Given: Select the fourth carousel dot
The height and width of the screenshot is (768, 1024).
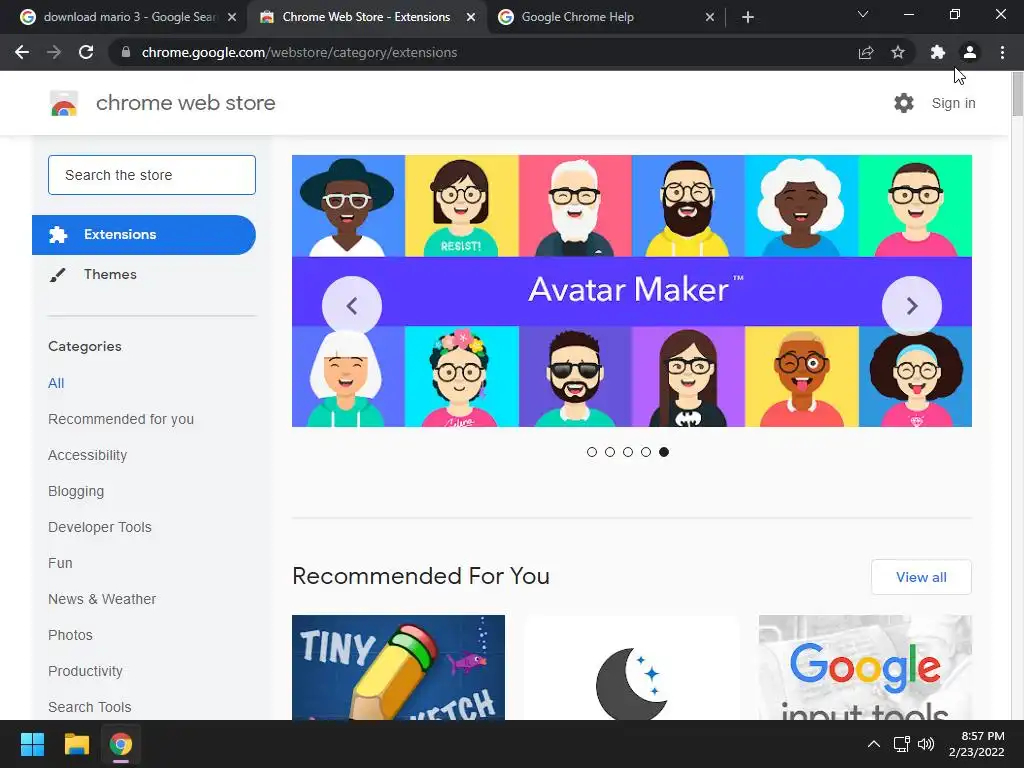Looking at the screenshot, I should (646, 452).
